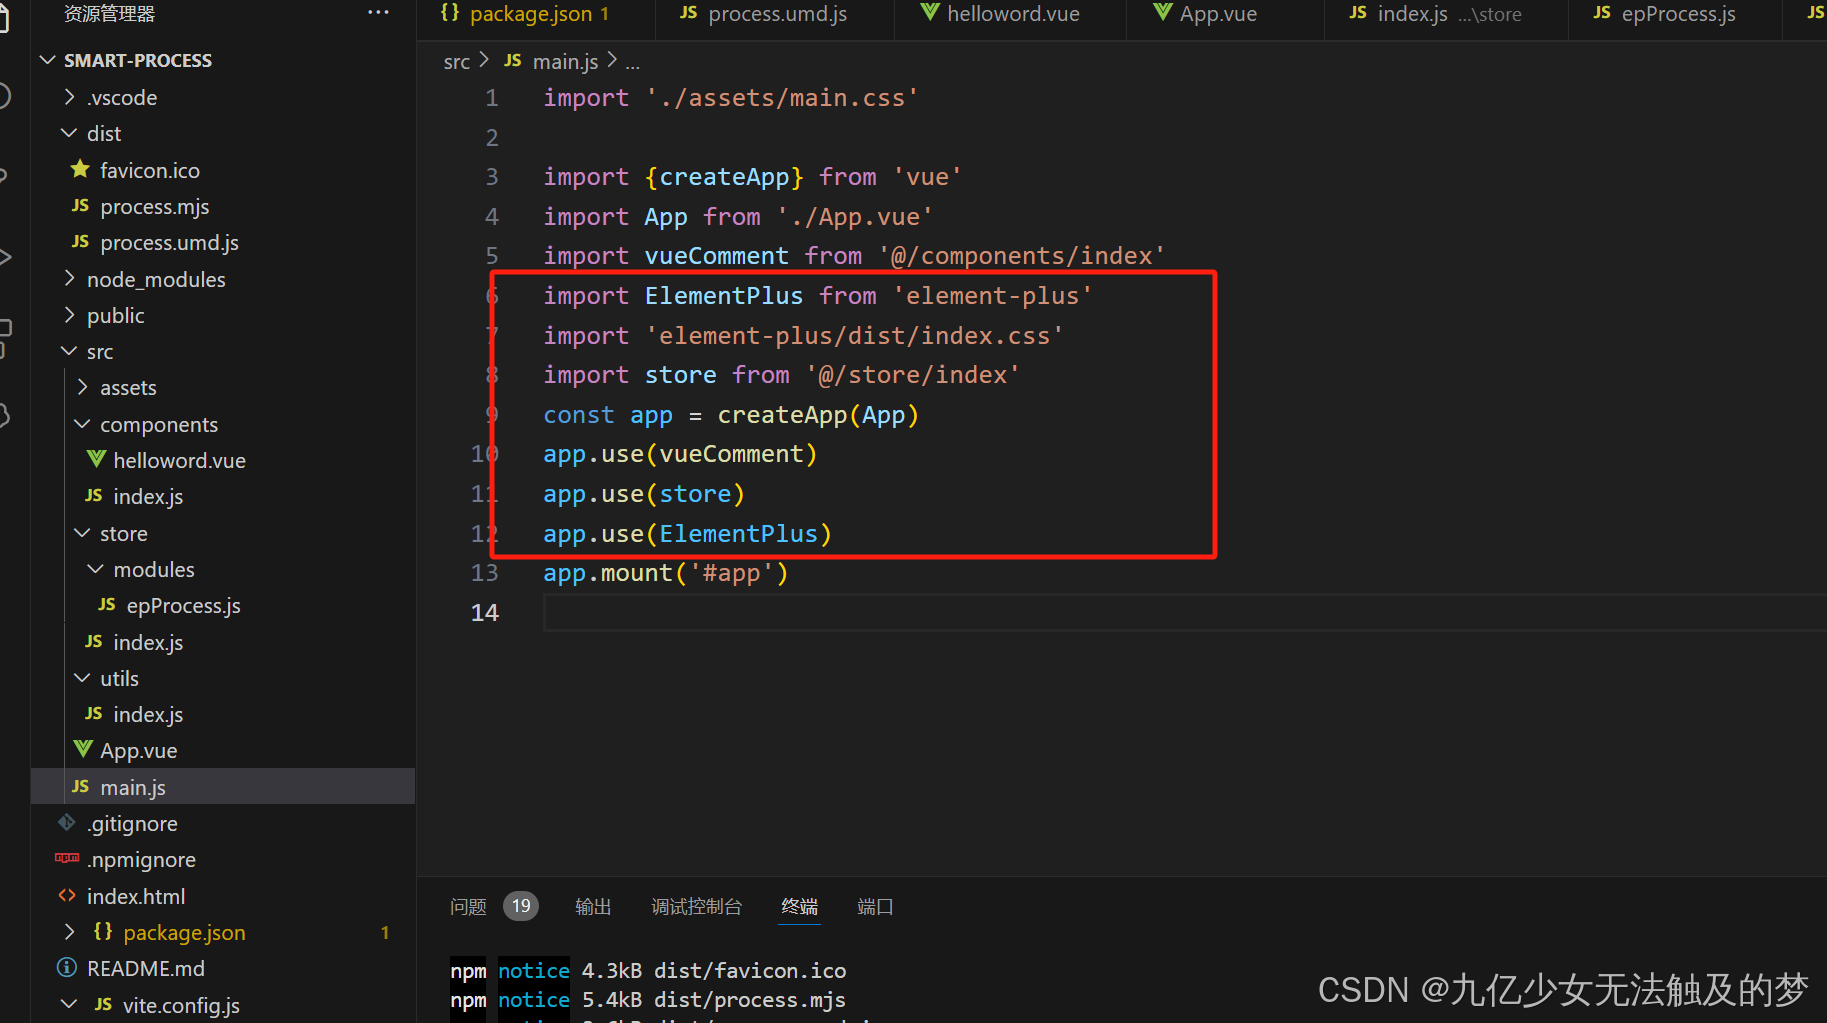Open the 问题 problems panel tab
Screen dimensions: 1827x1023
tap(468, 907)
